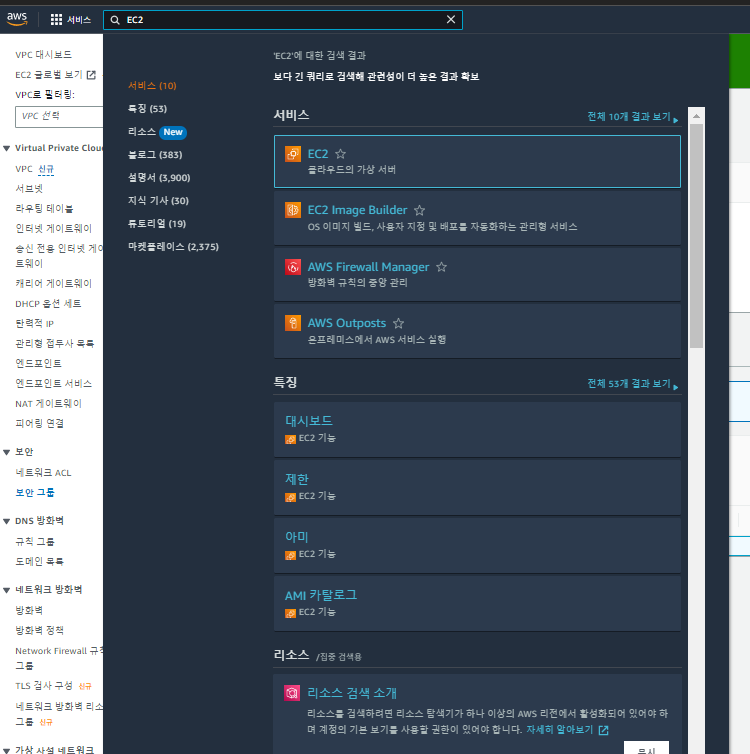Viewport: 750px width, 754px height.
Task: Collapse the DNS 방화벽 section
Action: coord(6,521)
